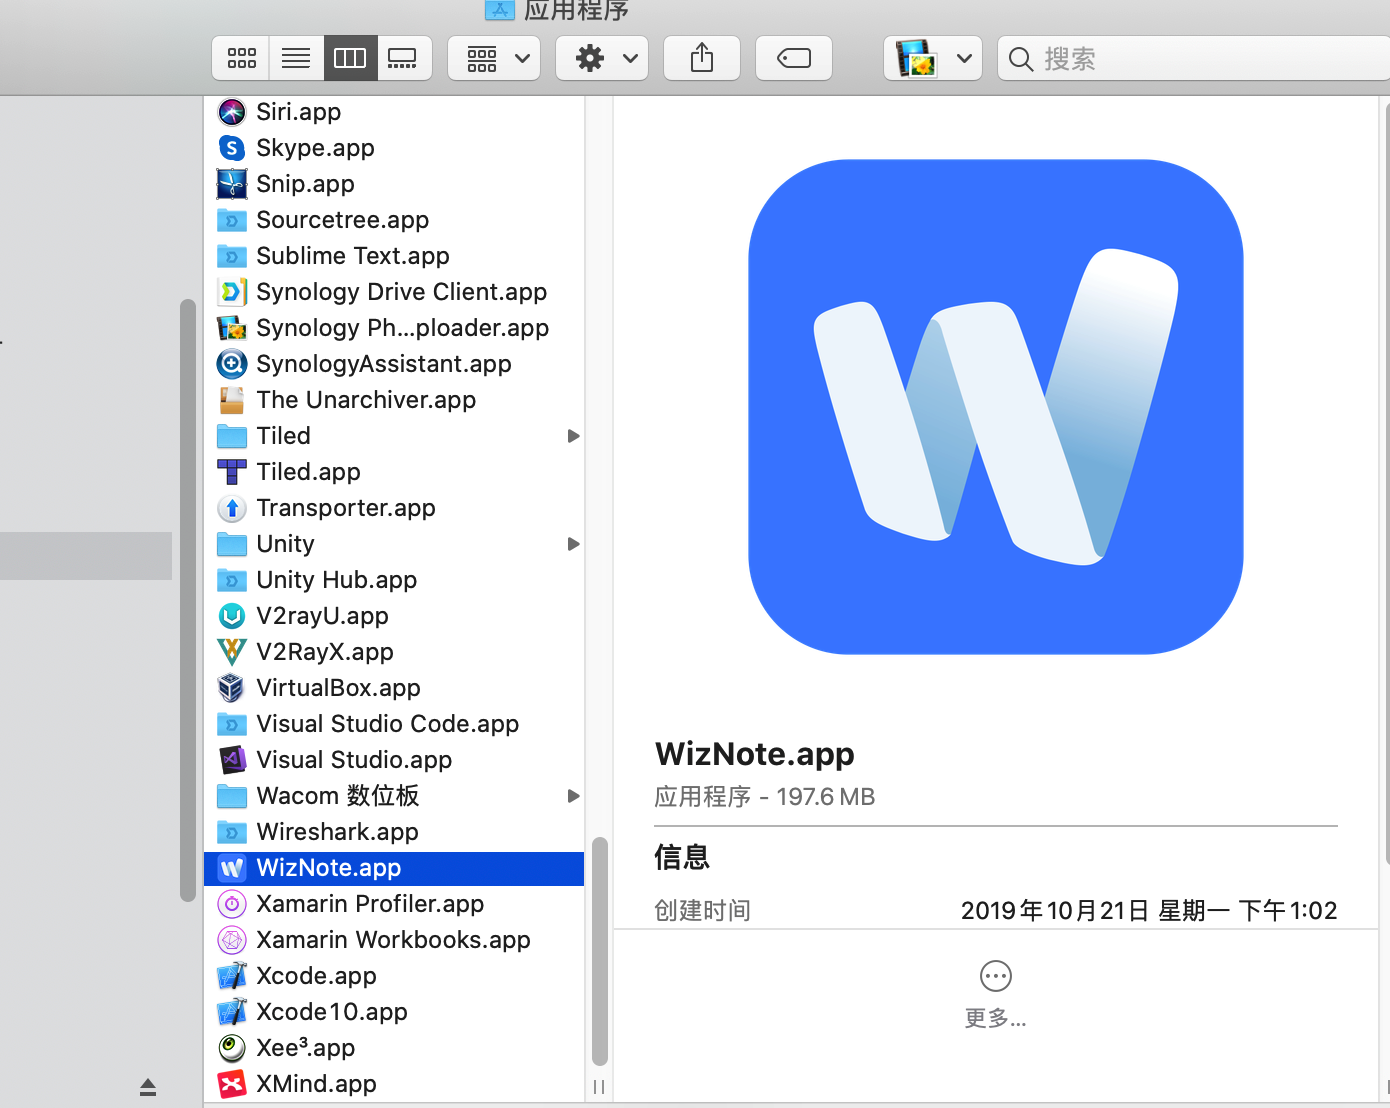Select Skype.app in the file list
The height and width of the screenshot is (1108, 1390).
click(315, 147)
